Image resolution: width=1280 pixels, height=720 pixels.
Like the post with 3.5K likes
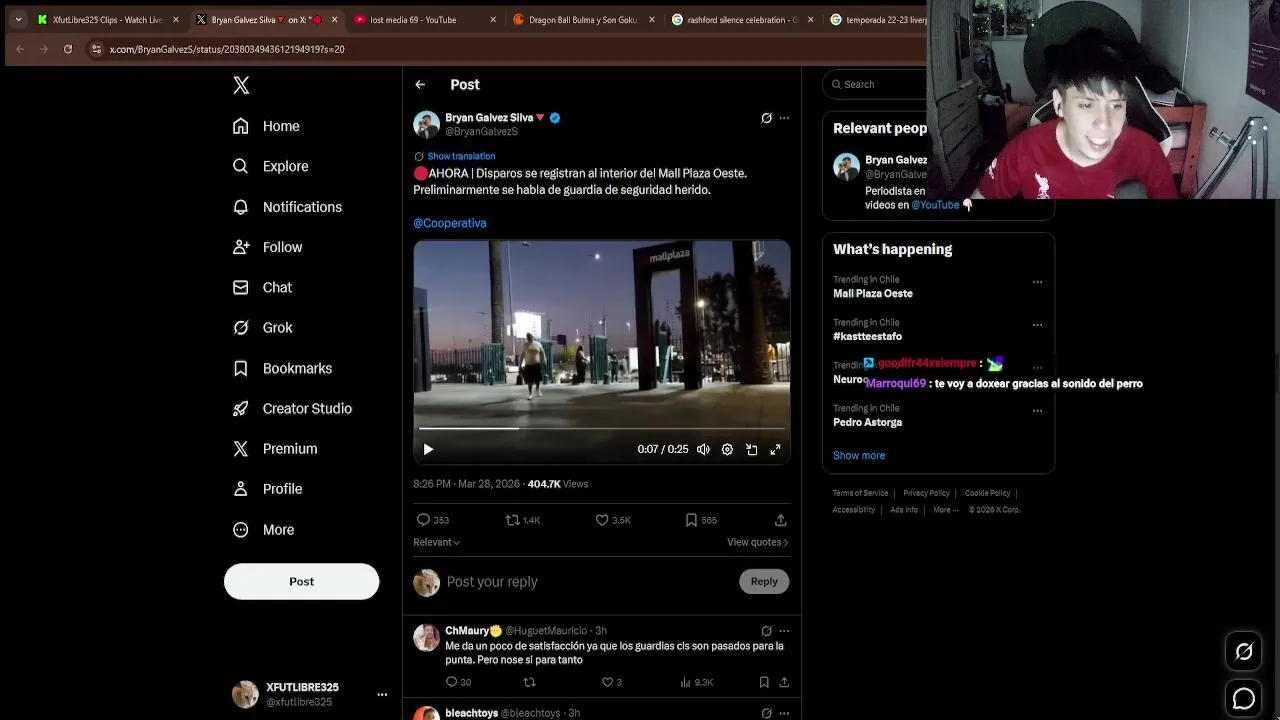613,520
